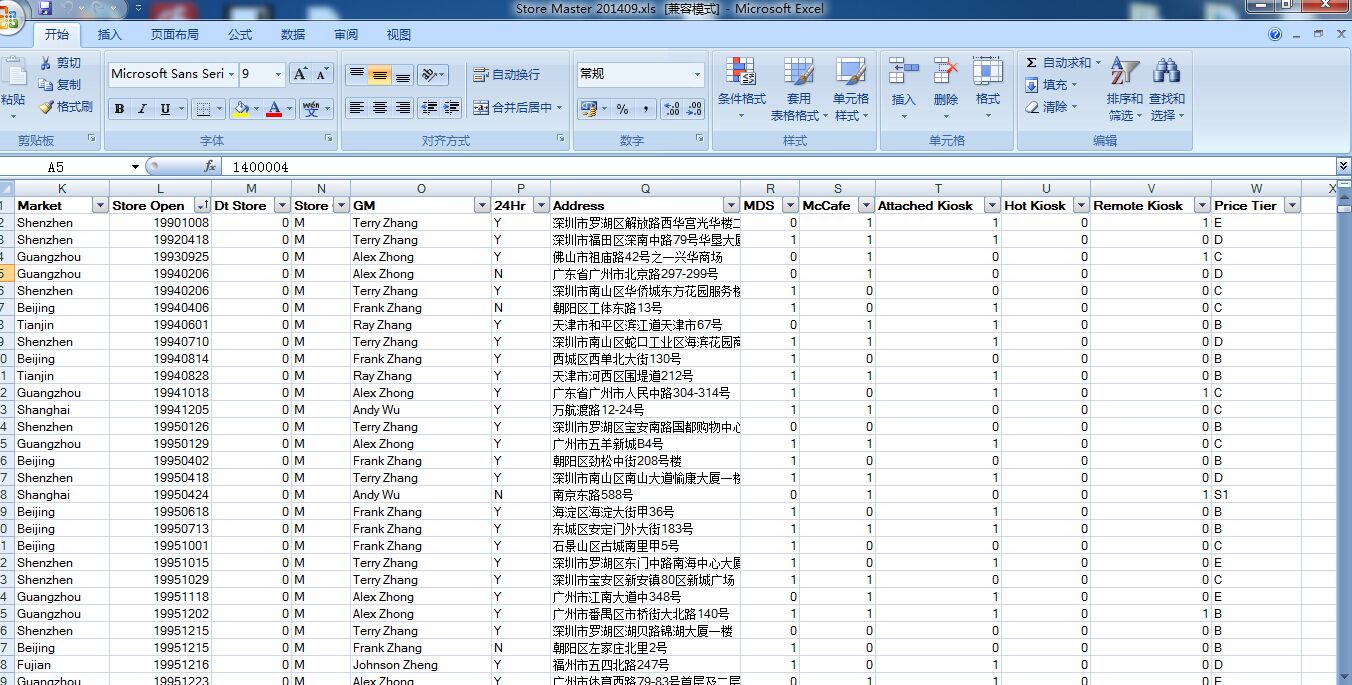Apply cell borders icon
Viewport: 1352px width, 685px height.
203,109
